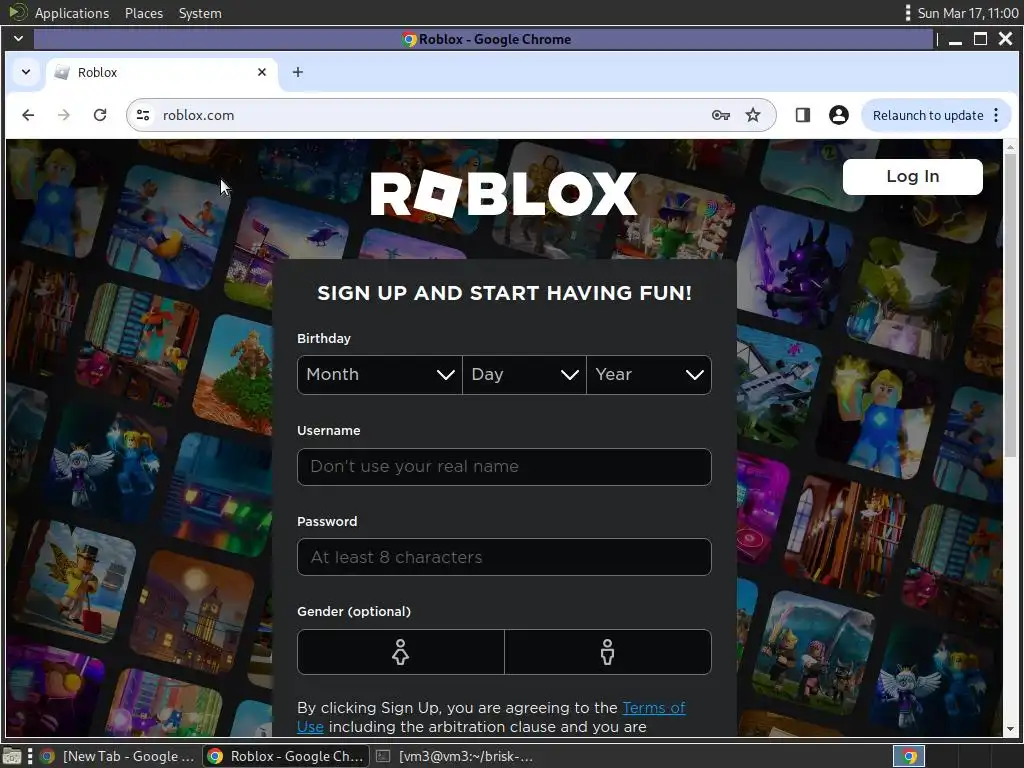The image size is (1024, 768).
Task: Toggle Chrome side panel icon
Action: (x=803, y=115)
